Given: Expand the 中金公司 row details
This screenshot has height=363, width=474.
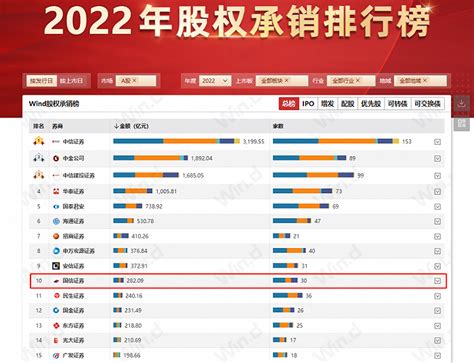Looking at the screenshot, I should (437, 159).
